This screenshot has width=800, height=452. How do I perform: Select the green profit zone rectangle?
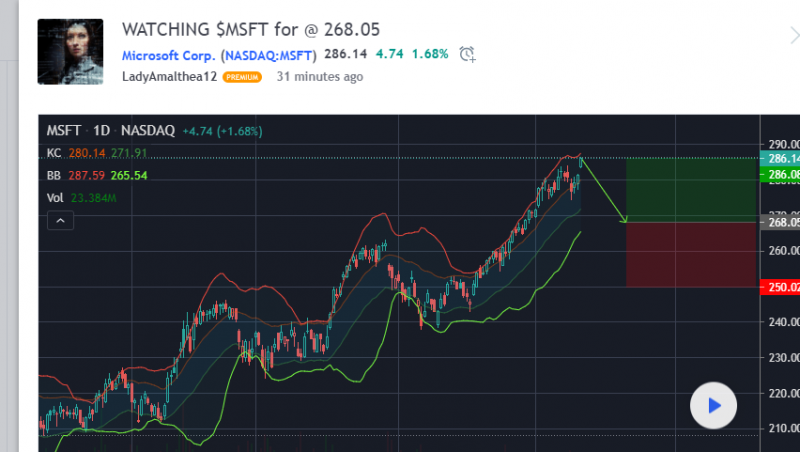(690, 190)
